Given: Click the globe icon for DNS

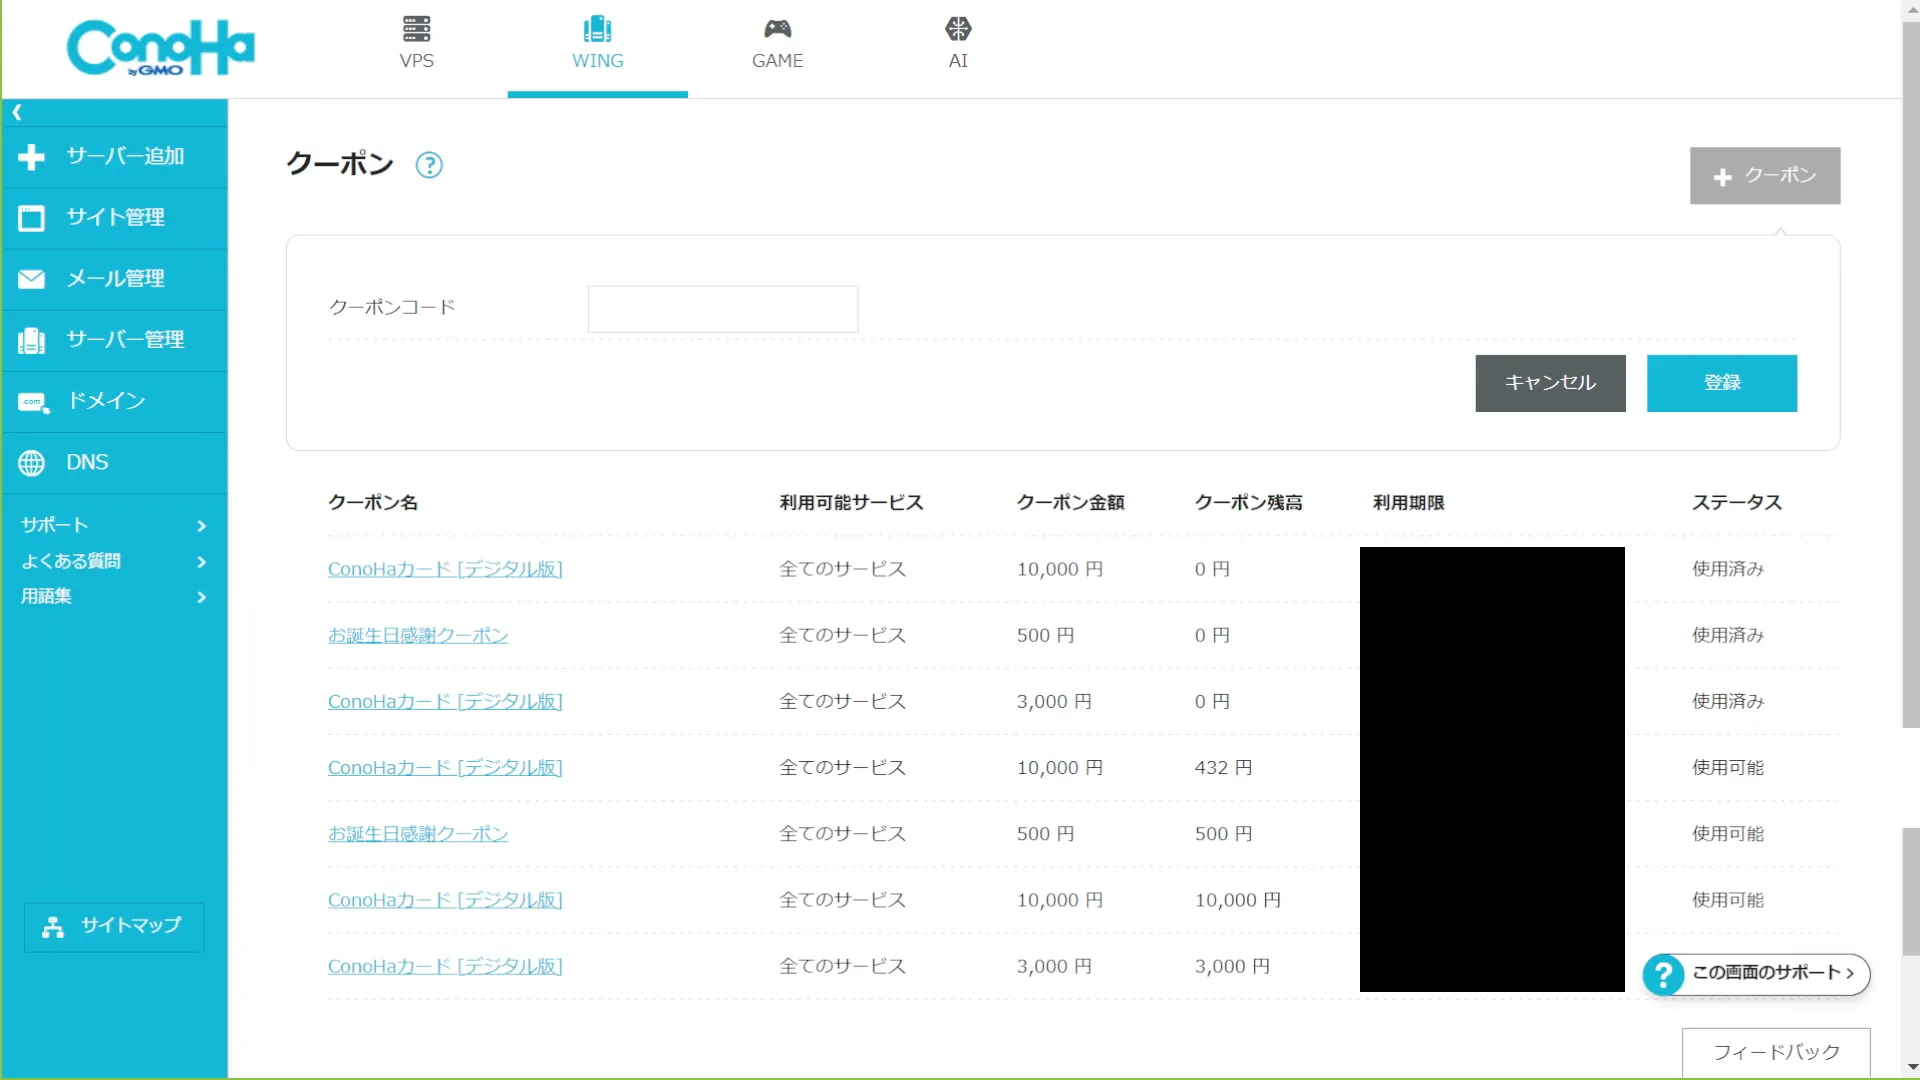Looking at the screenshot, I should [32, 463].
